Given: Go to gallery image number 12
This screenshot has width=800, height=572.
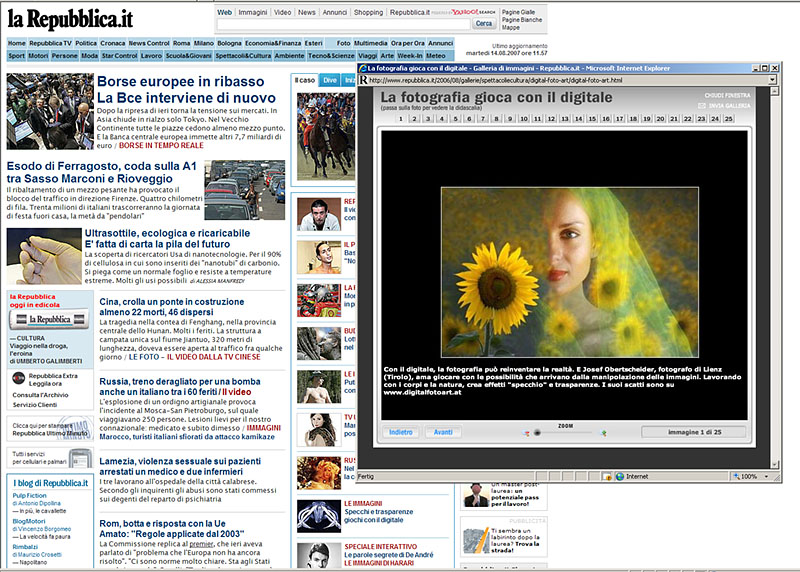Looking at the screenshot, I should (551, 118).
